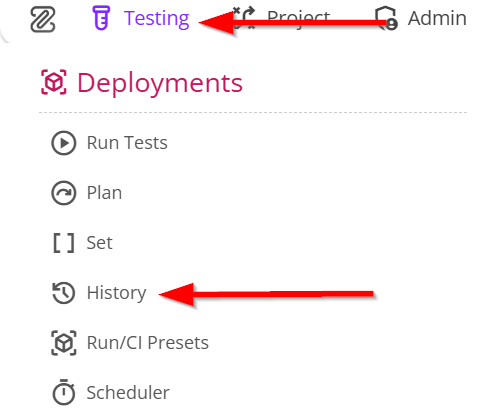Click the app logo icon
Viewport: 497px width, 415px height.
click(43, 19)
